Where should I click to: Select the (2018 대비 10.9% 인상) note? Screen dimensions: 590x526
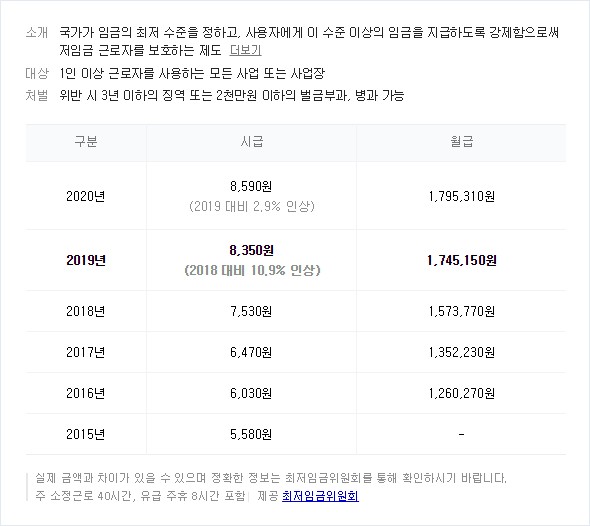[x=252, y=270]
